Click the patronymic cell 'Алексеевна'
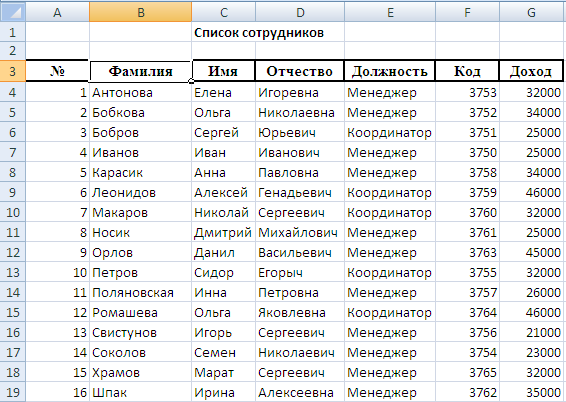 (300, 392)
